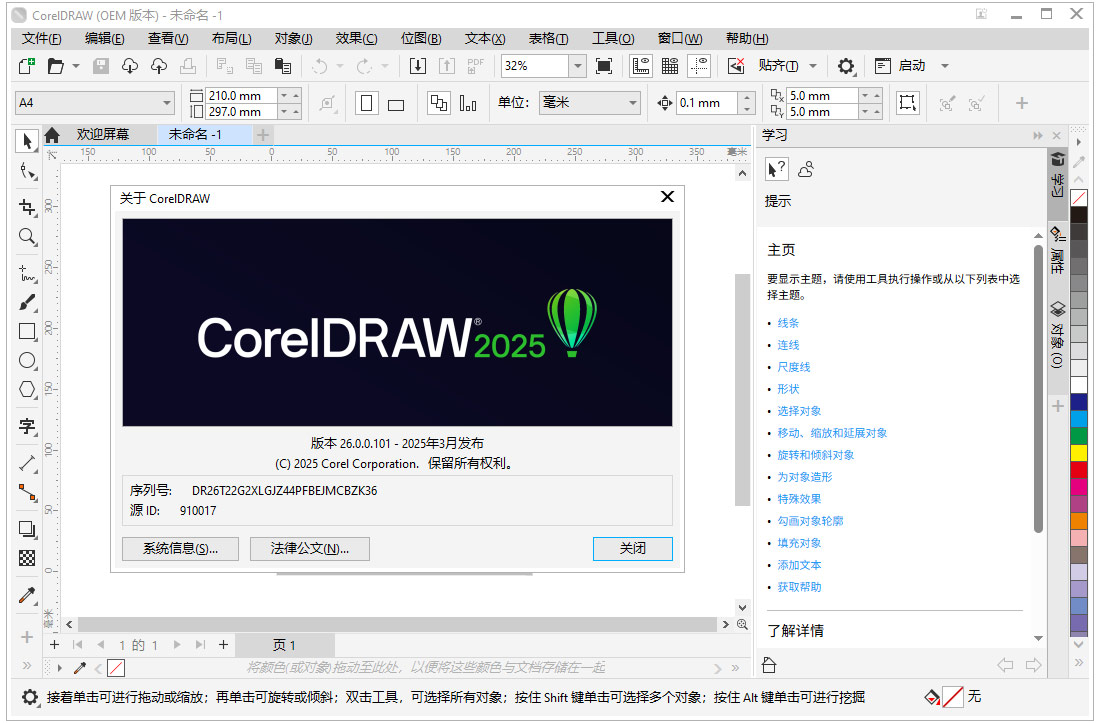
Task: Toggle the Current page layout button
Action: [468, 104]
